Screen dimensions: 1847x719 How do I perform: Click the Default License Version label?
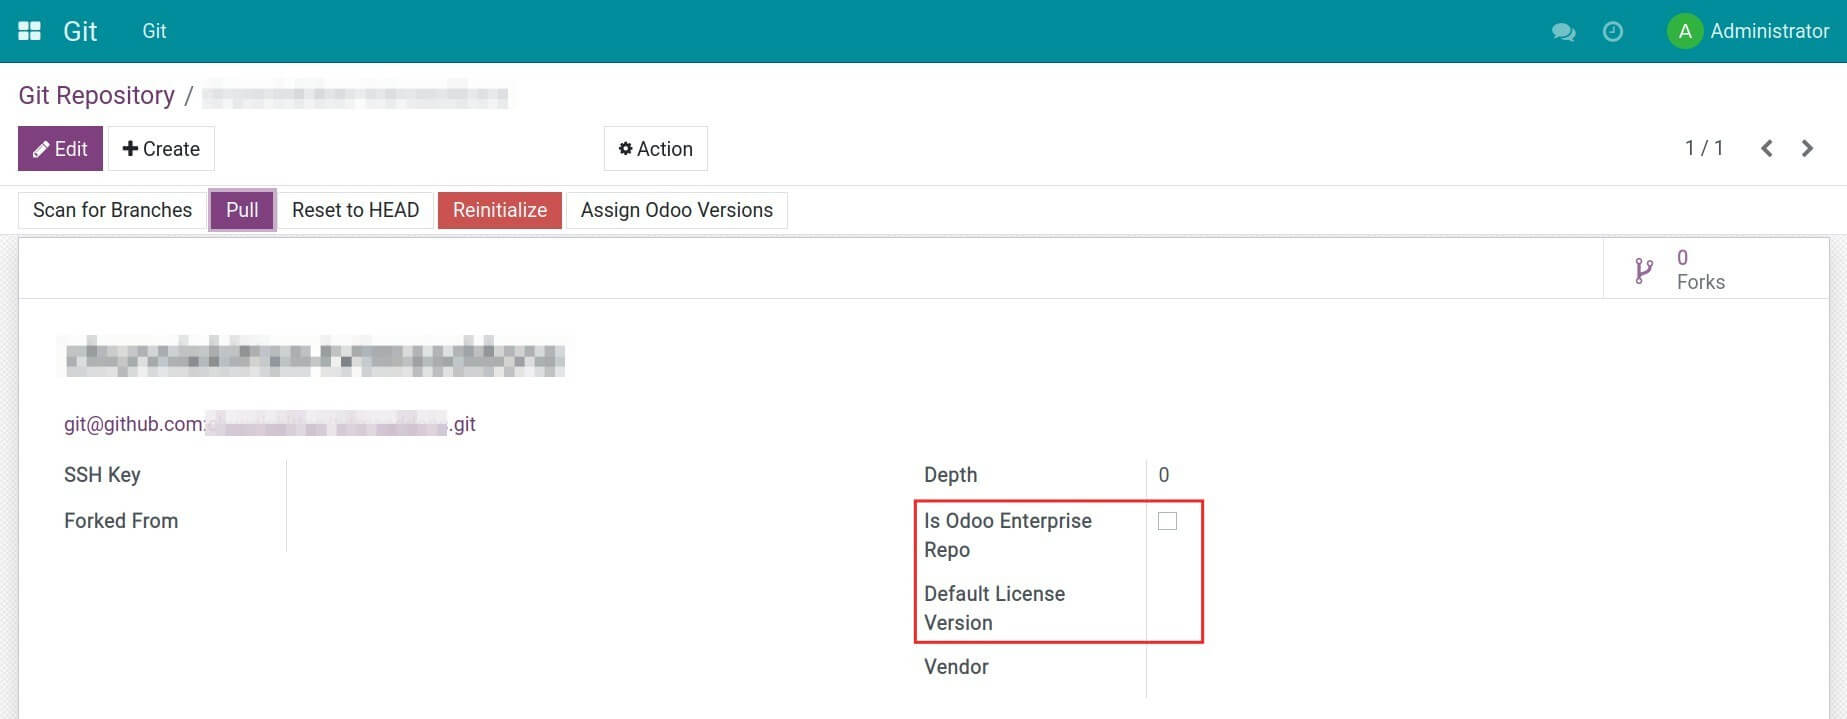(x=994, y=608)
